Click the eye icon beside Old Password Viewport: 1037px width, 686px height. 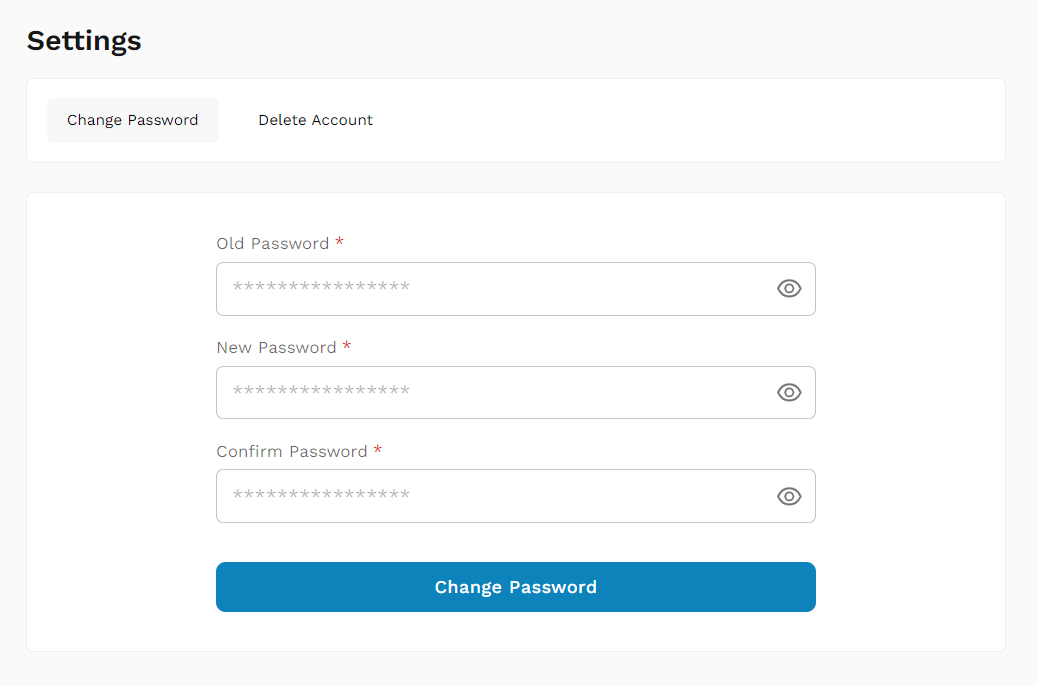[x=789, y=288]
